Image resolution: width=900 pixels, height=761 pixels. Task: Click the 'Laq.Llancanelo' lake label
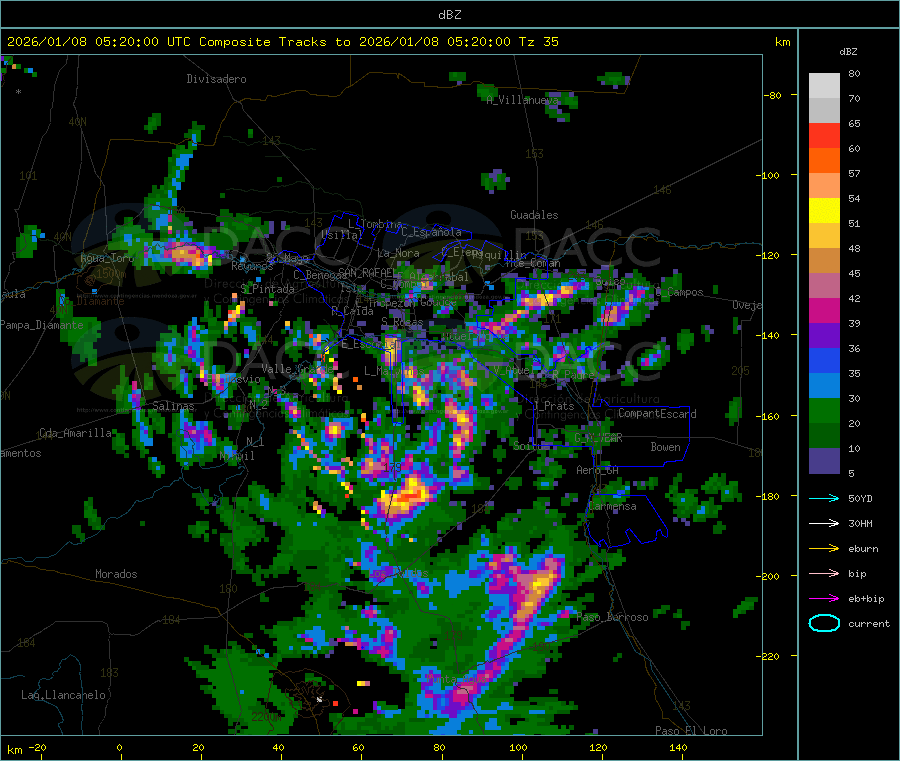point(63,695)
